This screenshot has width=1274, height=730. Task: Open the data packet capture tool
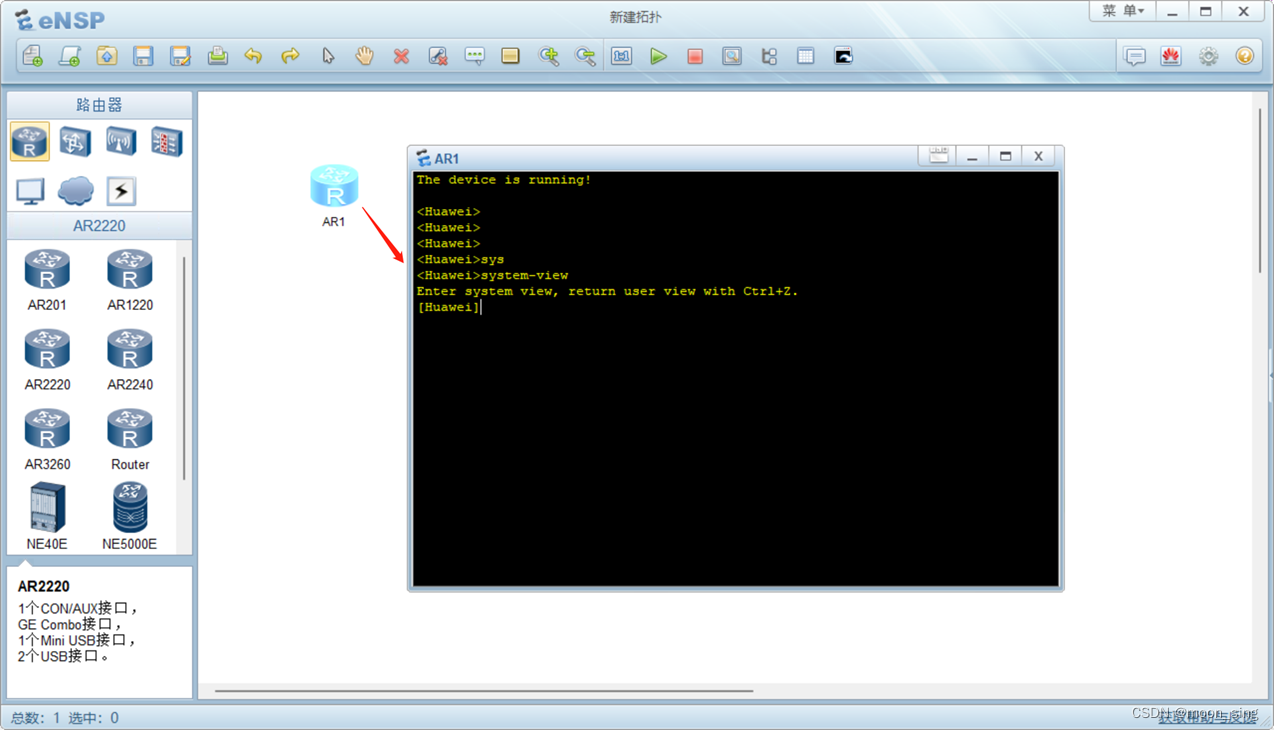click(732, 56)
